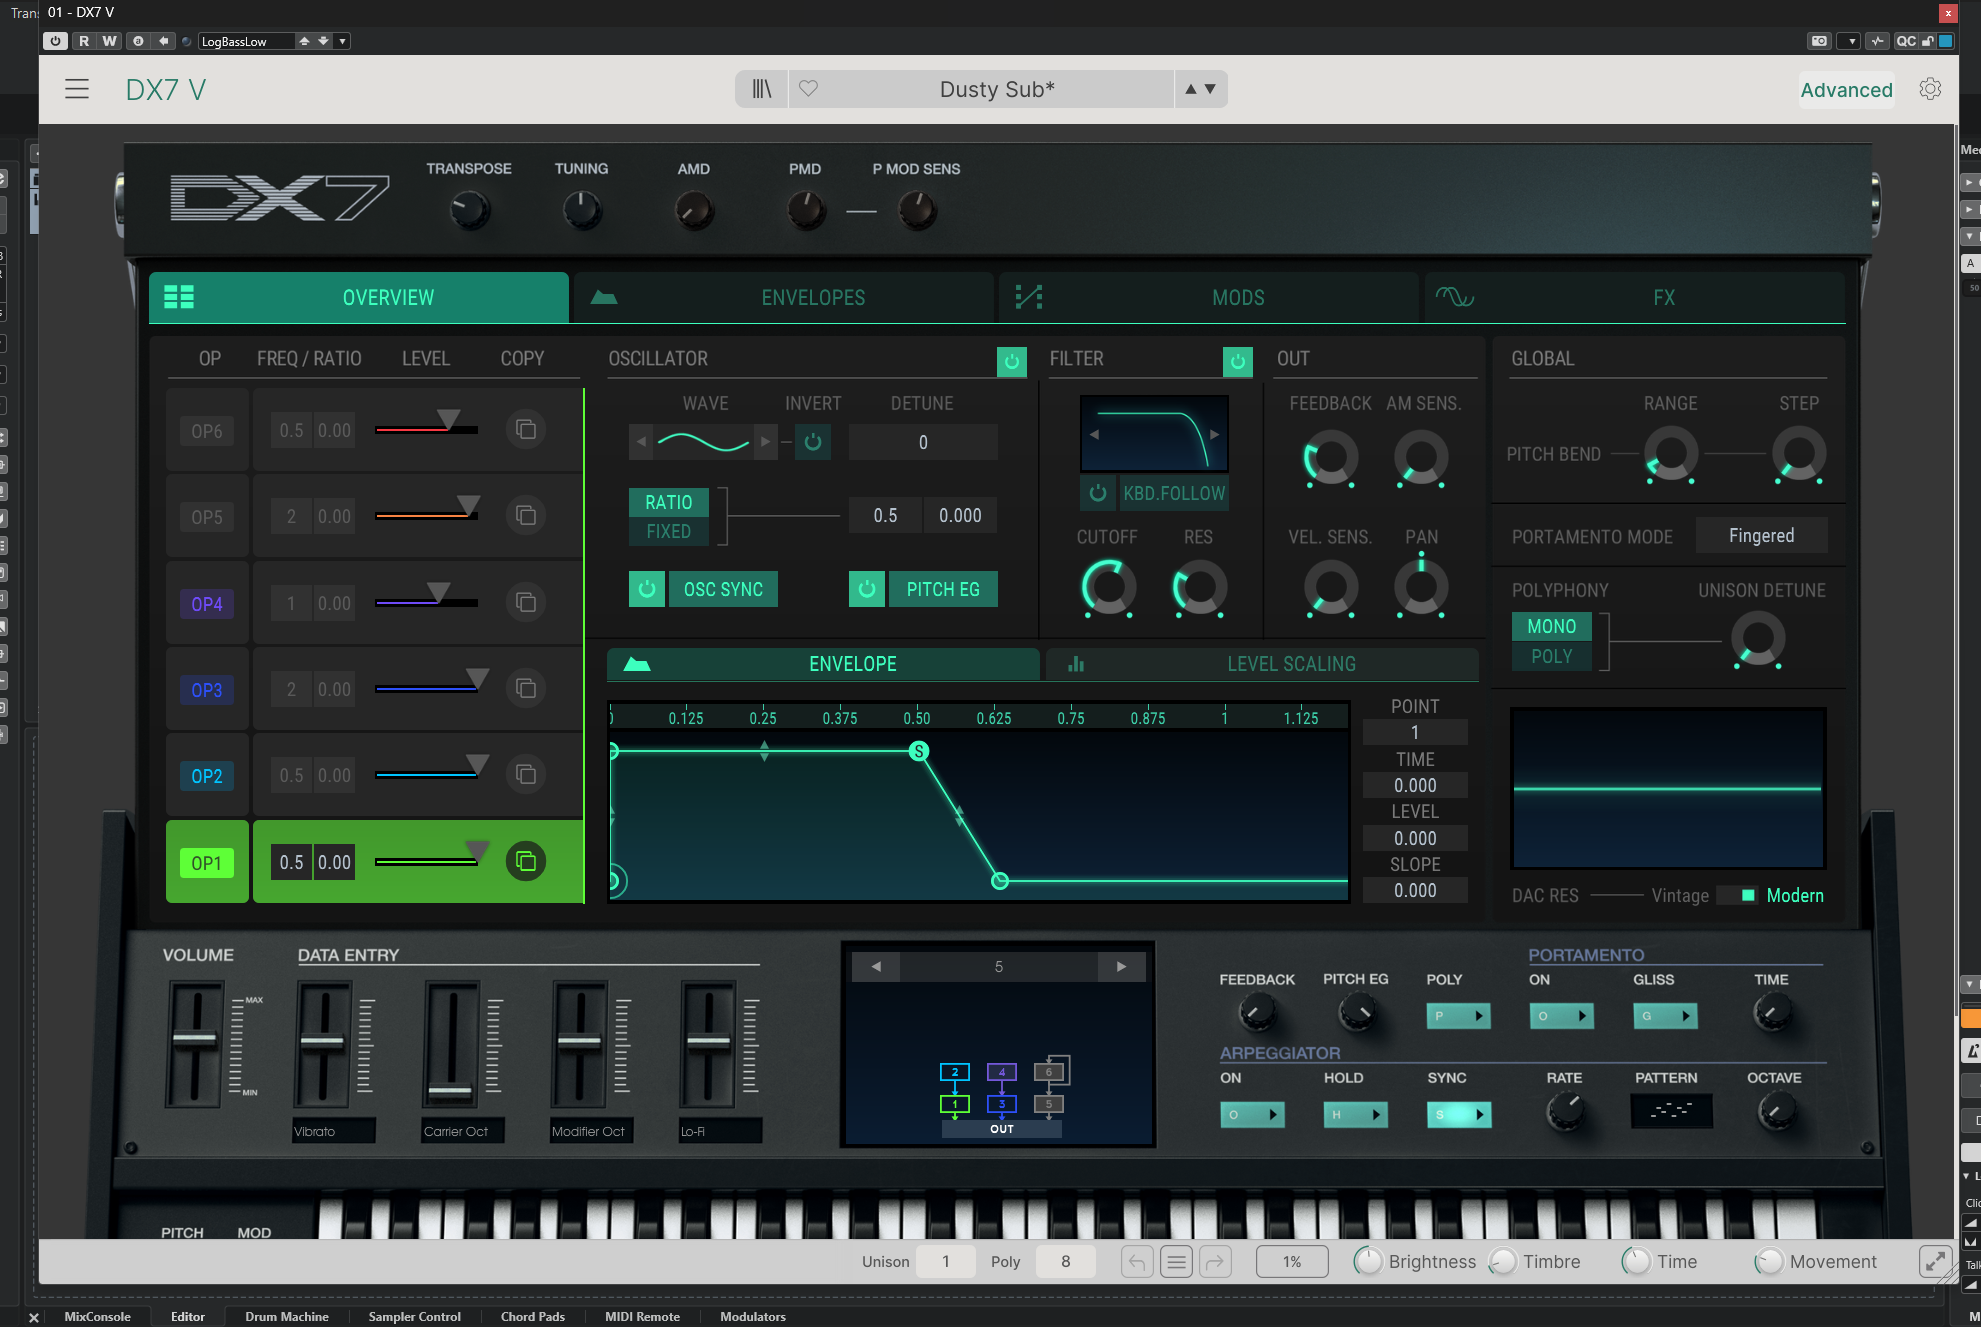Open the MixConsole tab in the host
1981x1327 pixels.
click(x=97, y=1316)
